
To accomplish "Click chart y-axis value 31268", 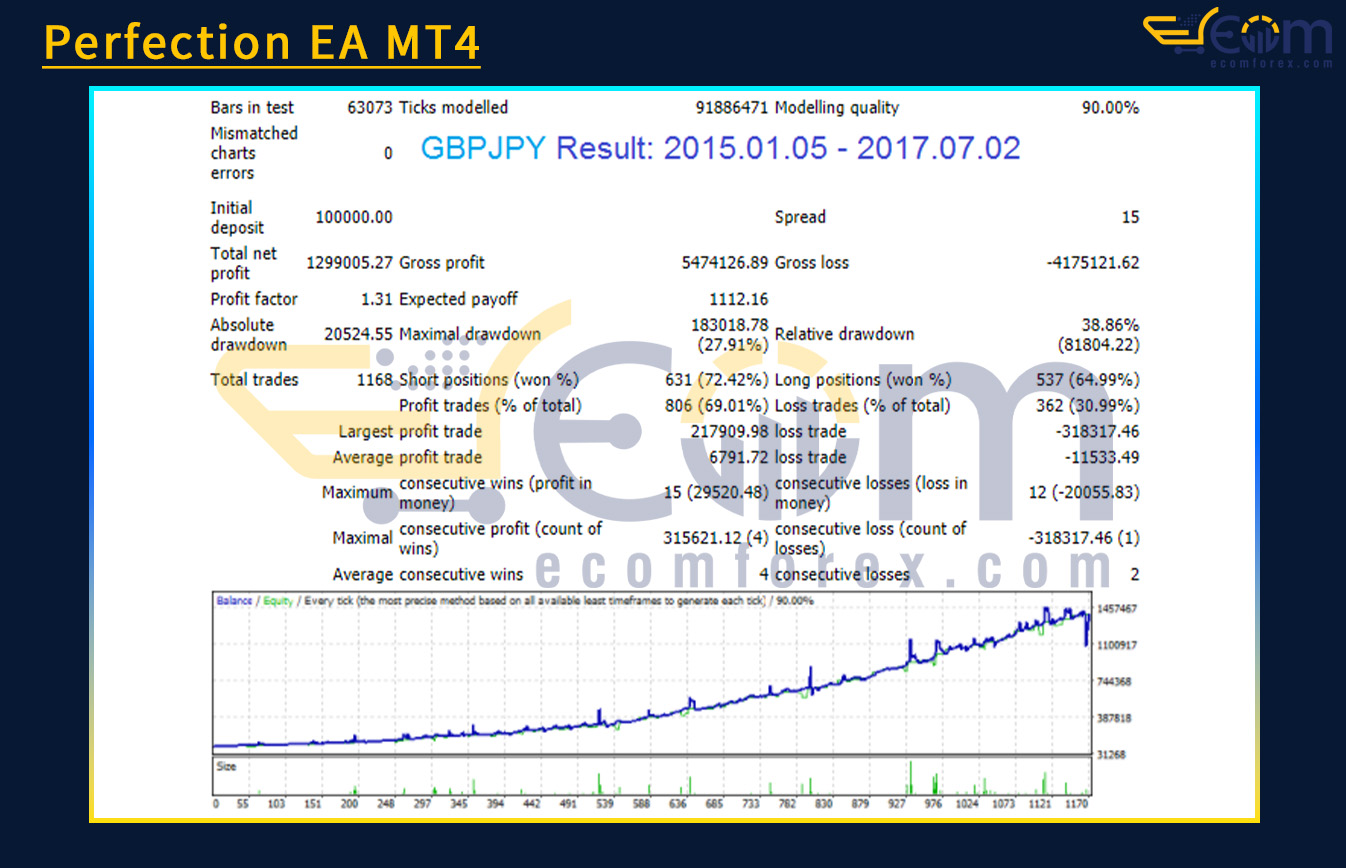I will (1113, 755).
